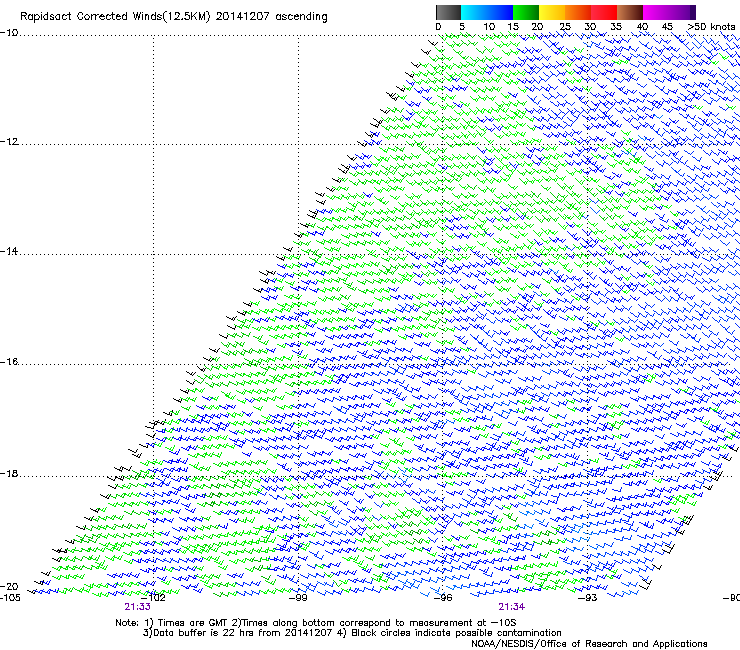This screenshot has height=650, width=740.
Task: Click the -96 longitude axis label
Action: (443, 598)
